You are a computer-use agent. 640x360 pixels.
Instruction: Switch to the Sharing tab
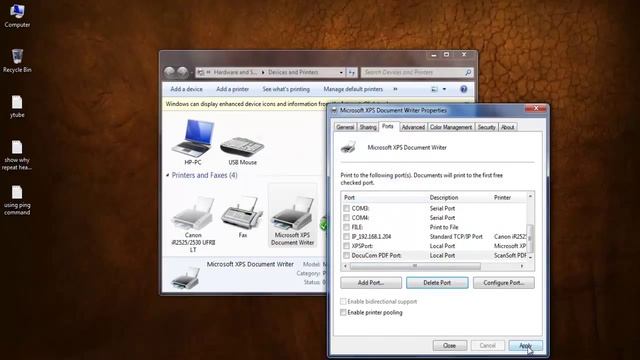tap(368, 127)
